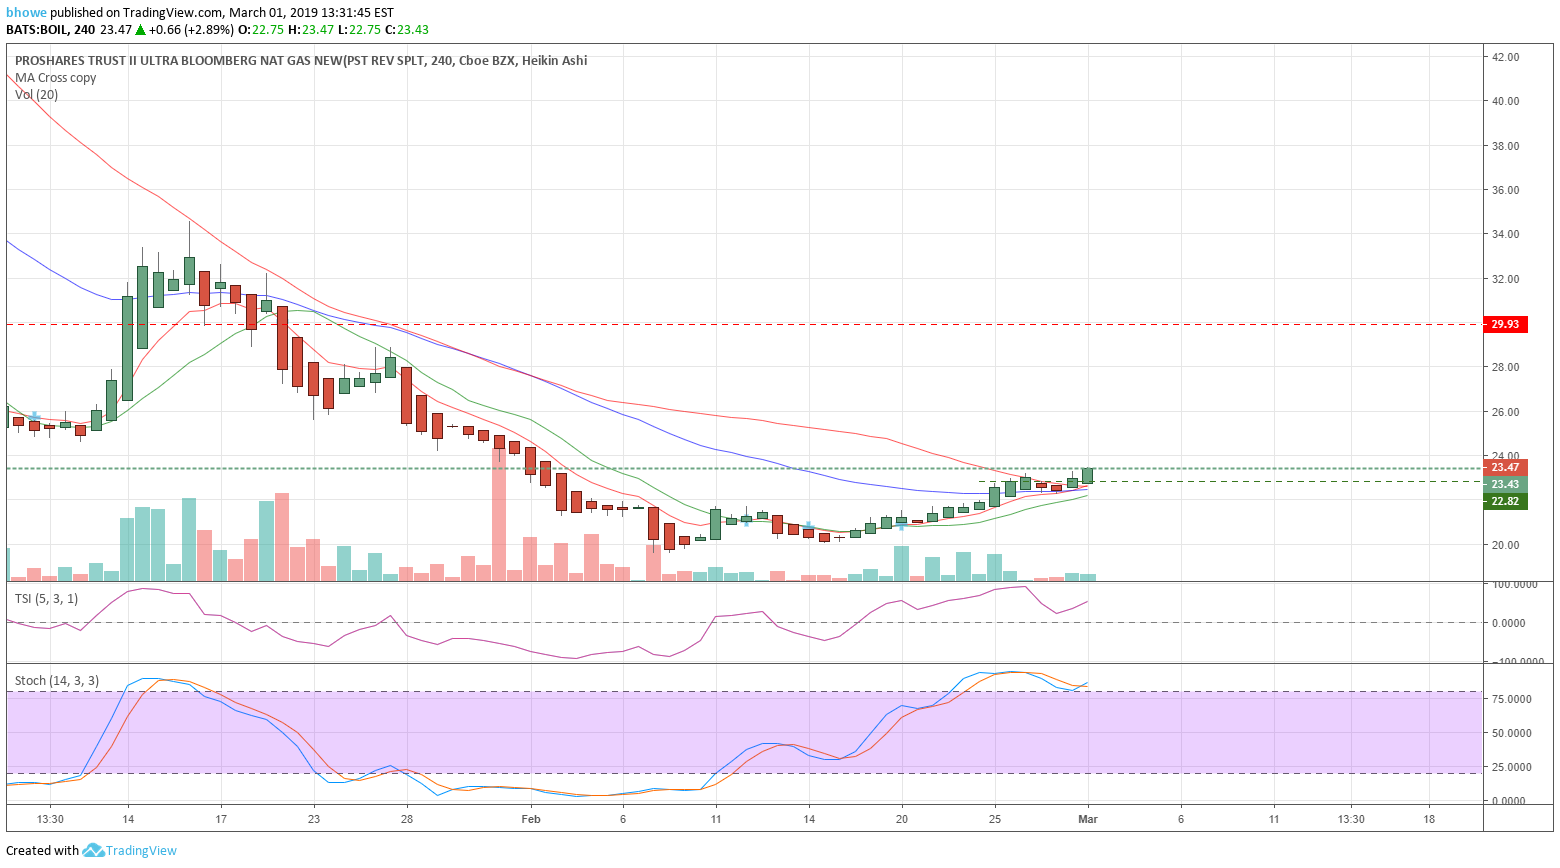Click the 42.00 price axis label

[1505, 57]
